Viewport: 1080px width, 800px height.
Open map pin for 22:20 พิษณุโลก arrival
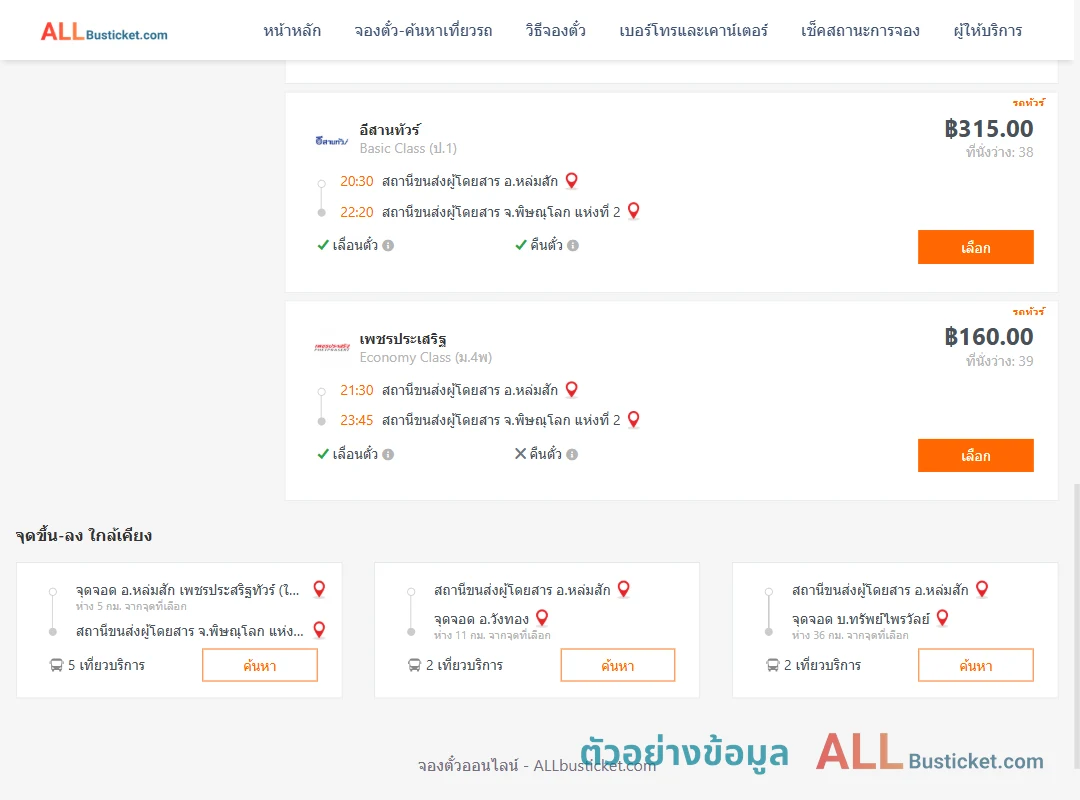[x=634, y=211]
